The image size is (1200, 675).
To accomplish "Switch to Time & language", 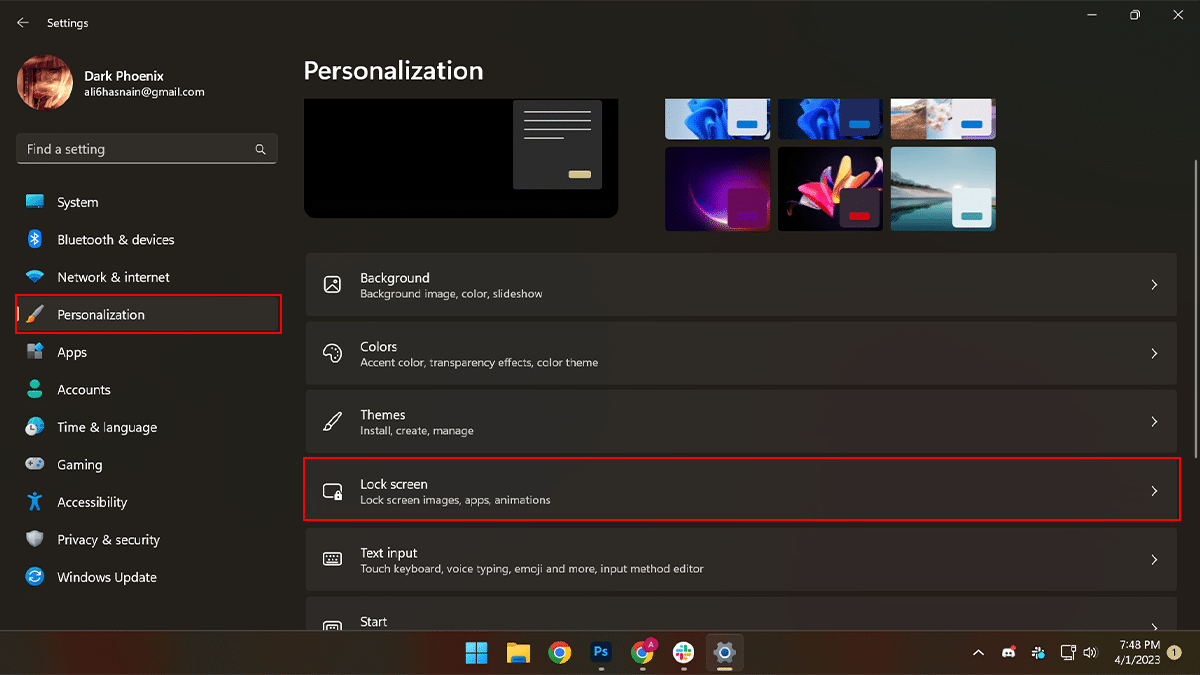I will point(107,427).
